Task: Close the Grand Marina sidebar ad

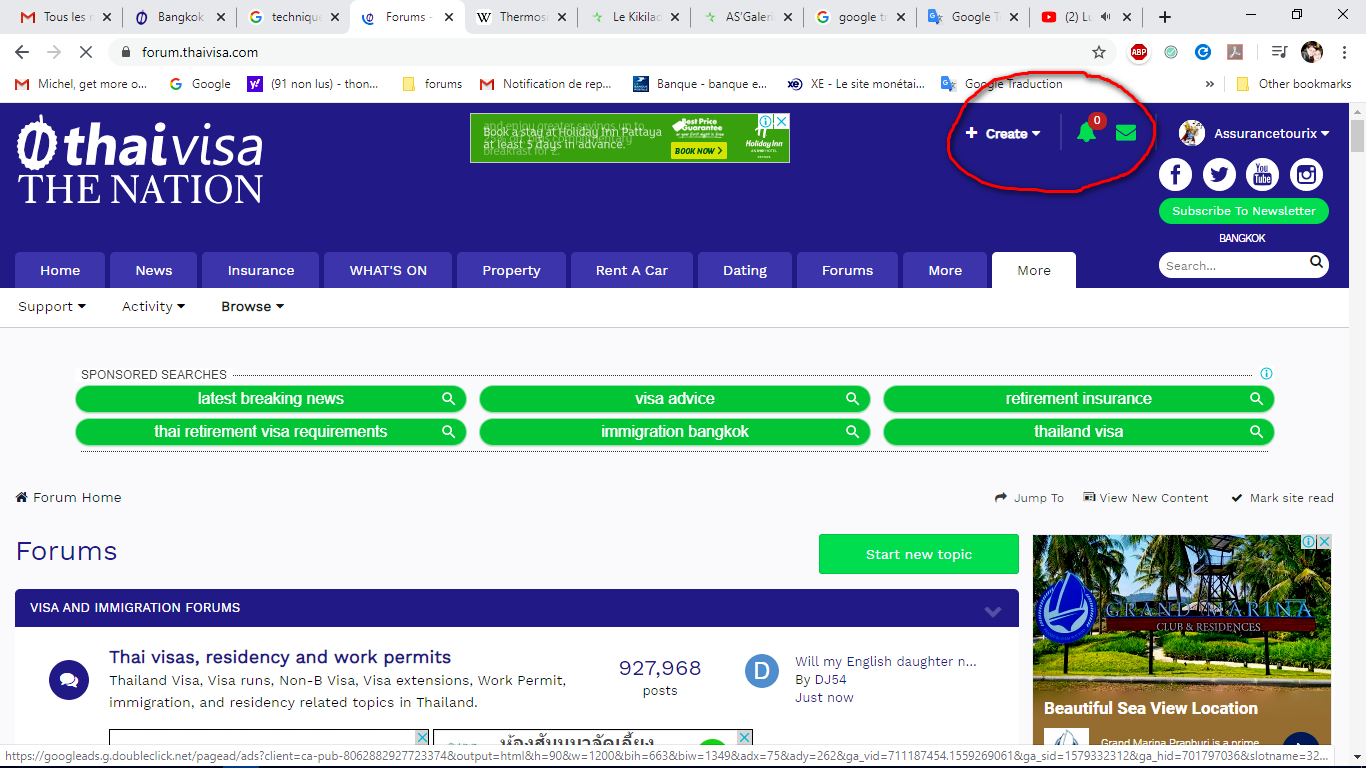Action: pos(1323,542)
